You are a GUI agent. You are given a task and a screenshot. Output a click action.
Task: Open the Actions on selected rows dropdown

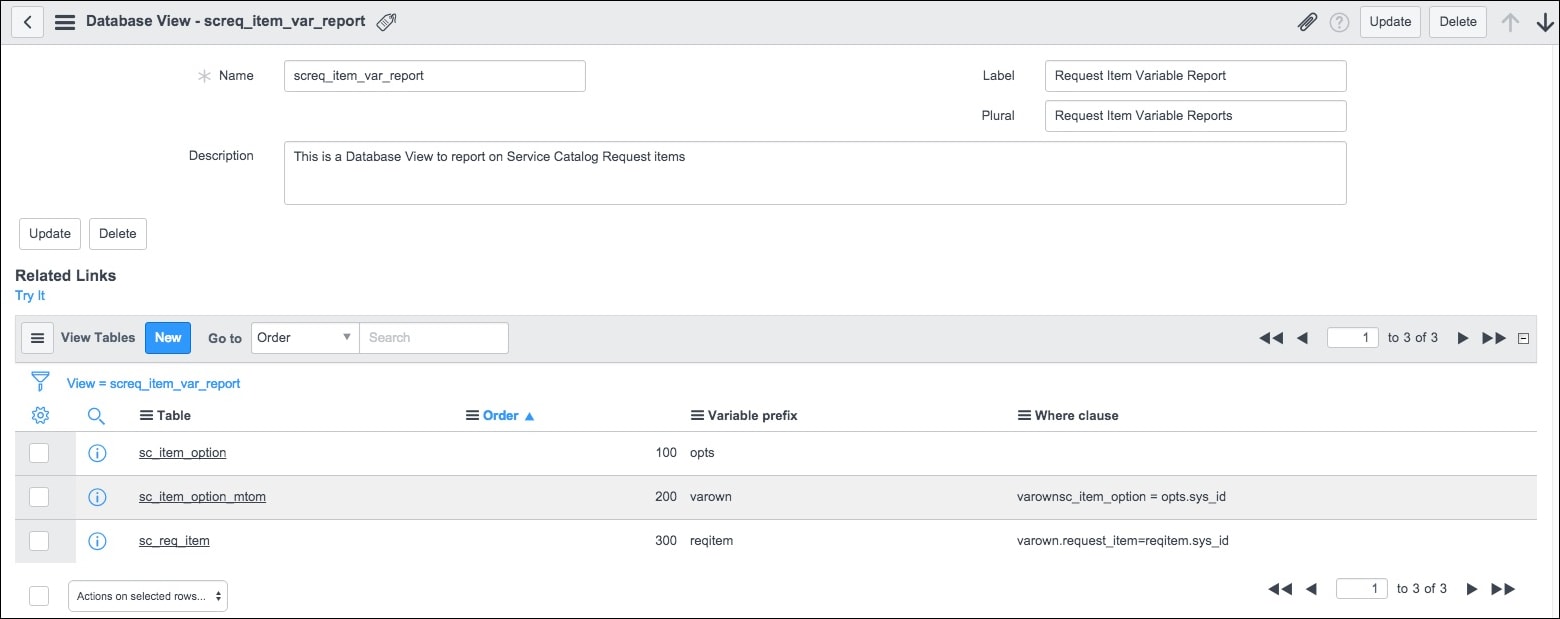147,594
